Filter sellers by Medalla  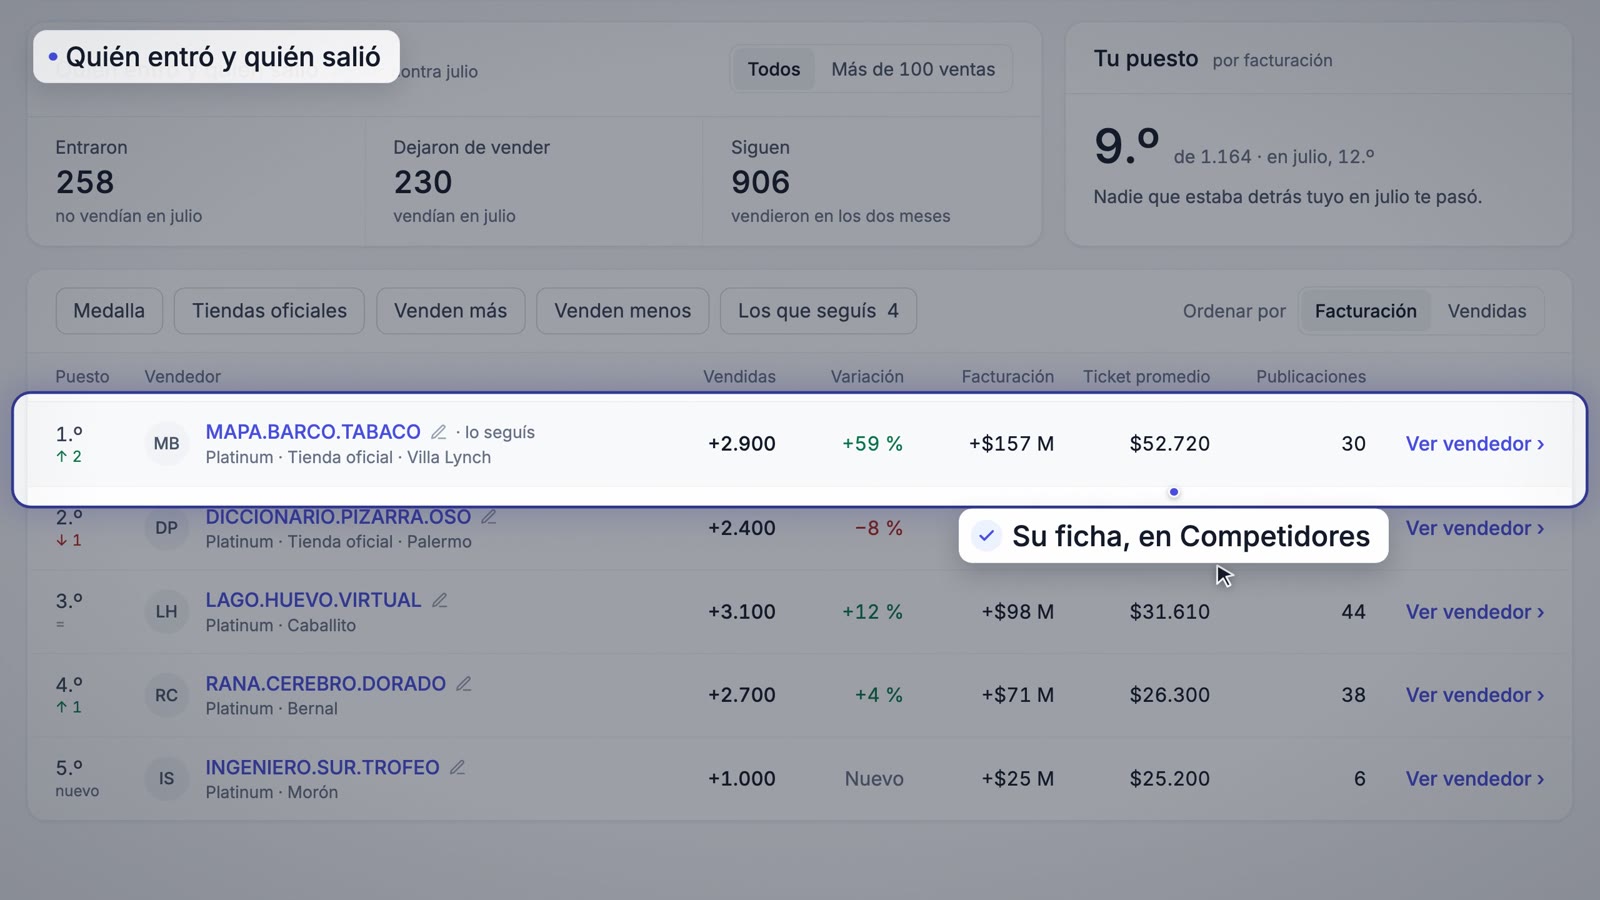(109, 311)
